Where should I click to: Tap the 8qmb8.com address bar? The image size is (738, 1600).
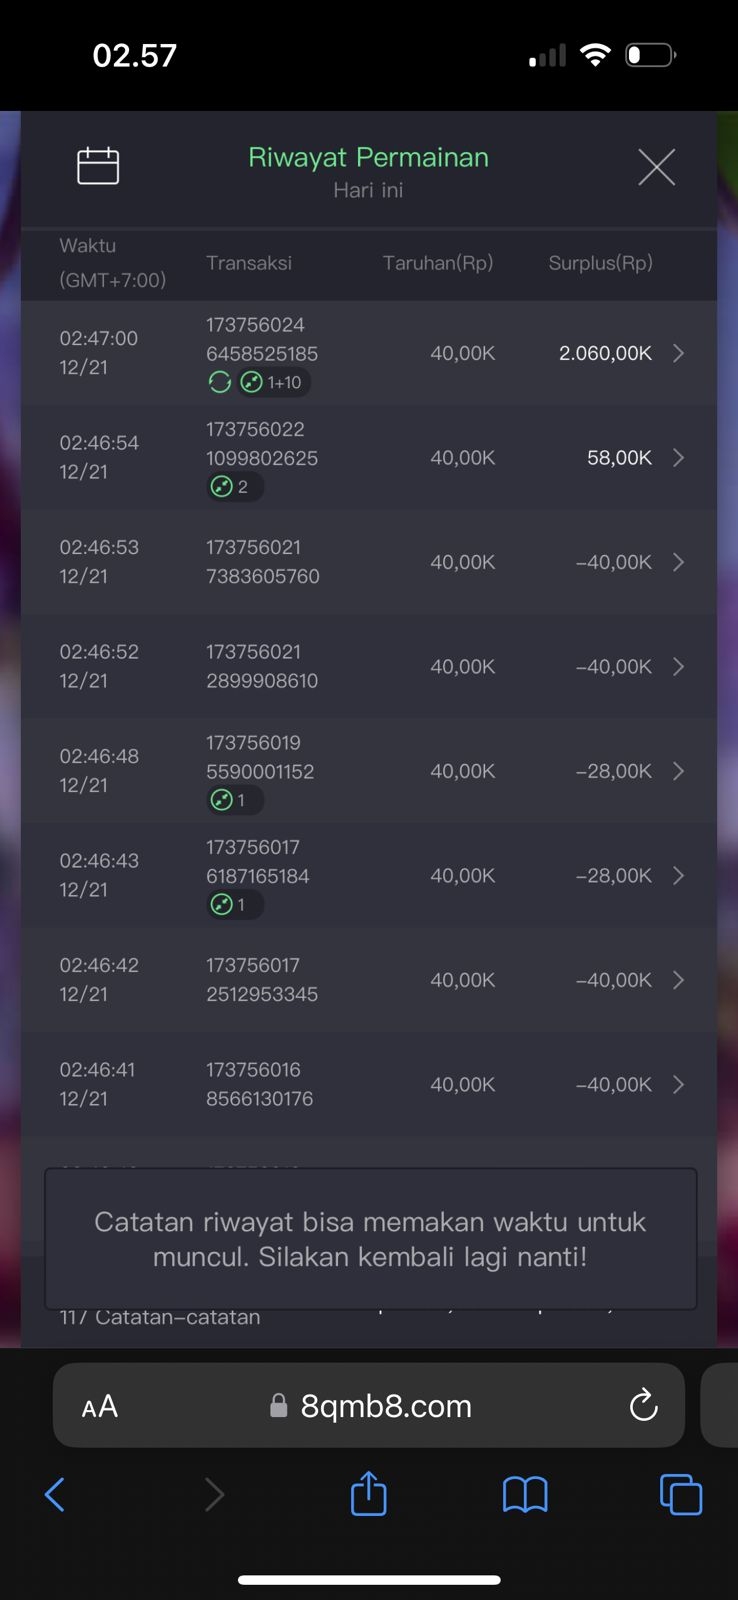pos(385,1406)
